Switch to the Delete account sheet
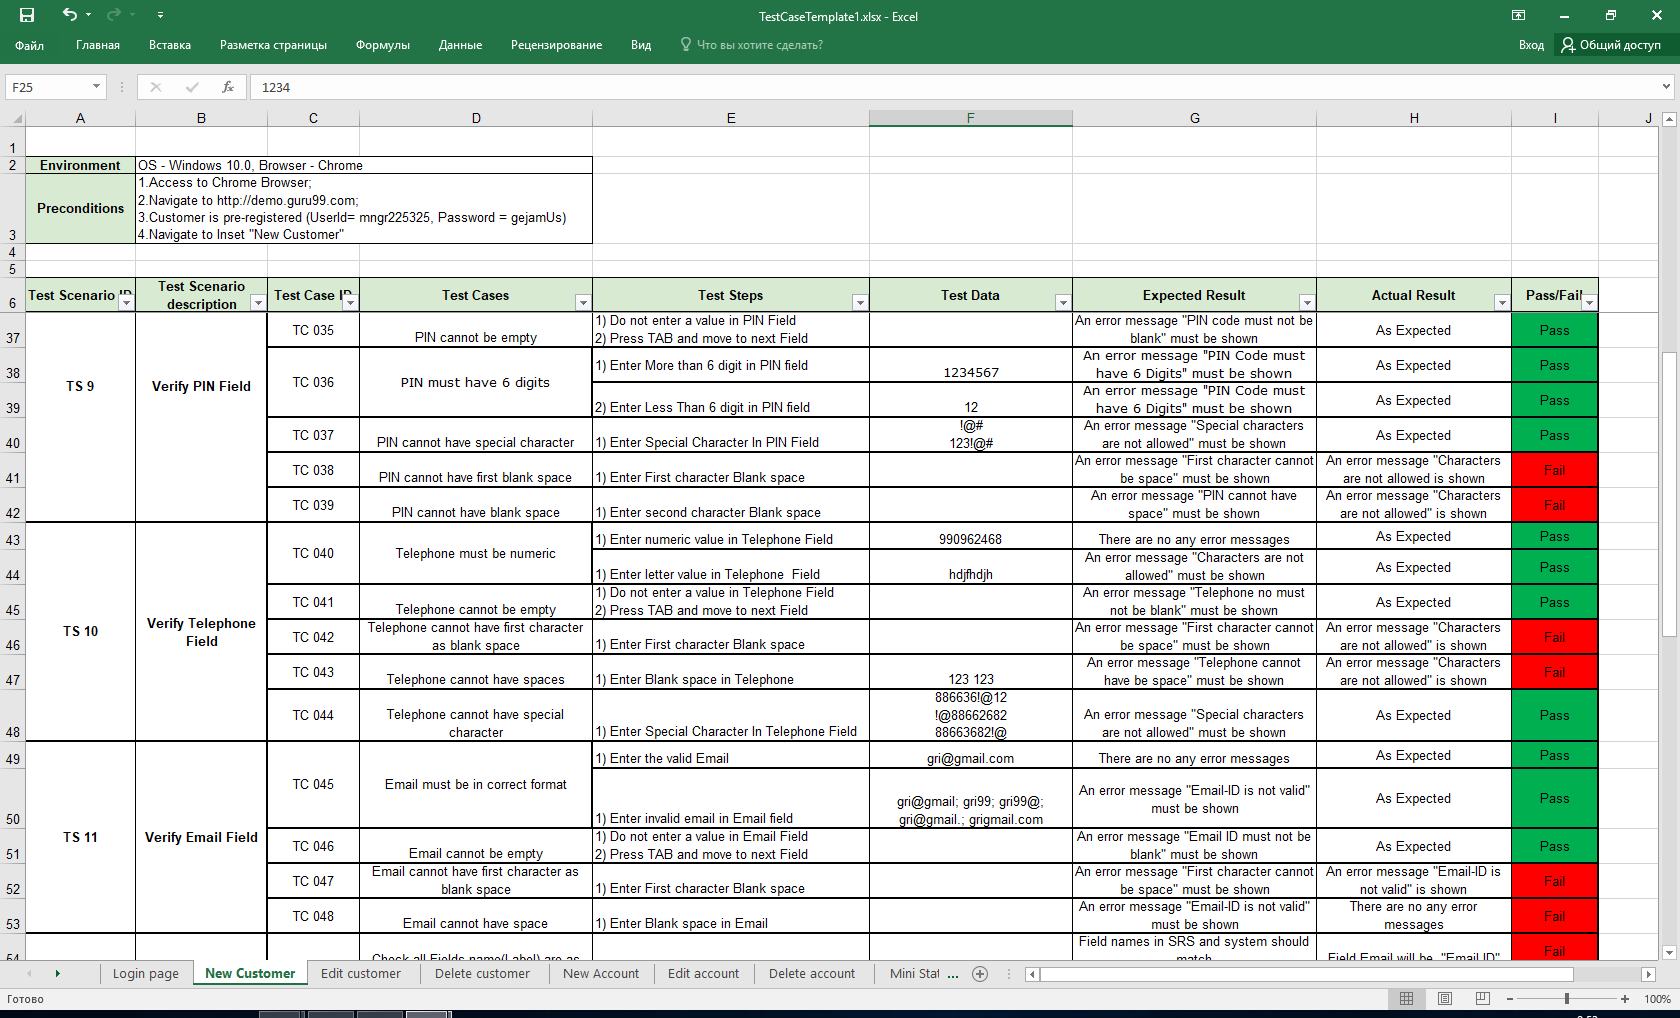This screenshot has width=1680, height=1018. click(x=812, y=973)
